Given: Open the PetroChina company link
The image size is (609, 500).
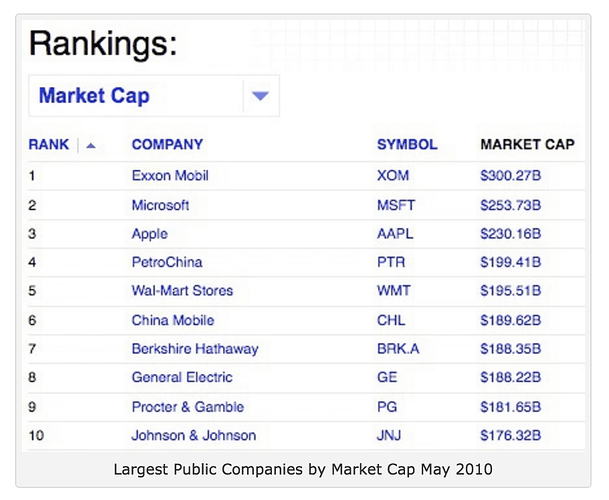Looking at the screenshot, I should pos(167,262).
